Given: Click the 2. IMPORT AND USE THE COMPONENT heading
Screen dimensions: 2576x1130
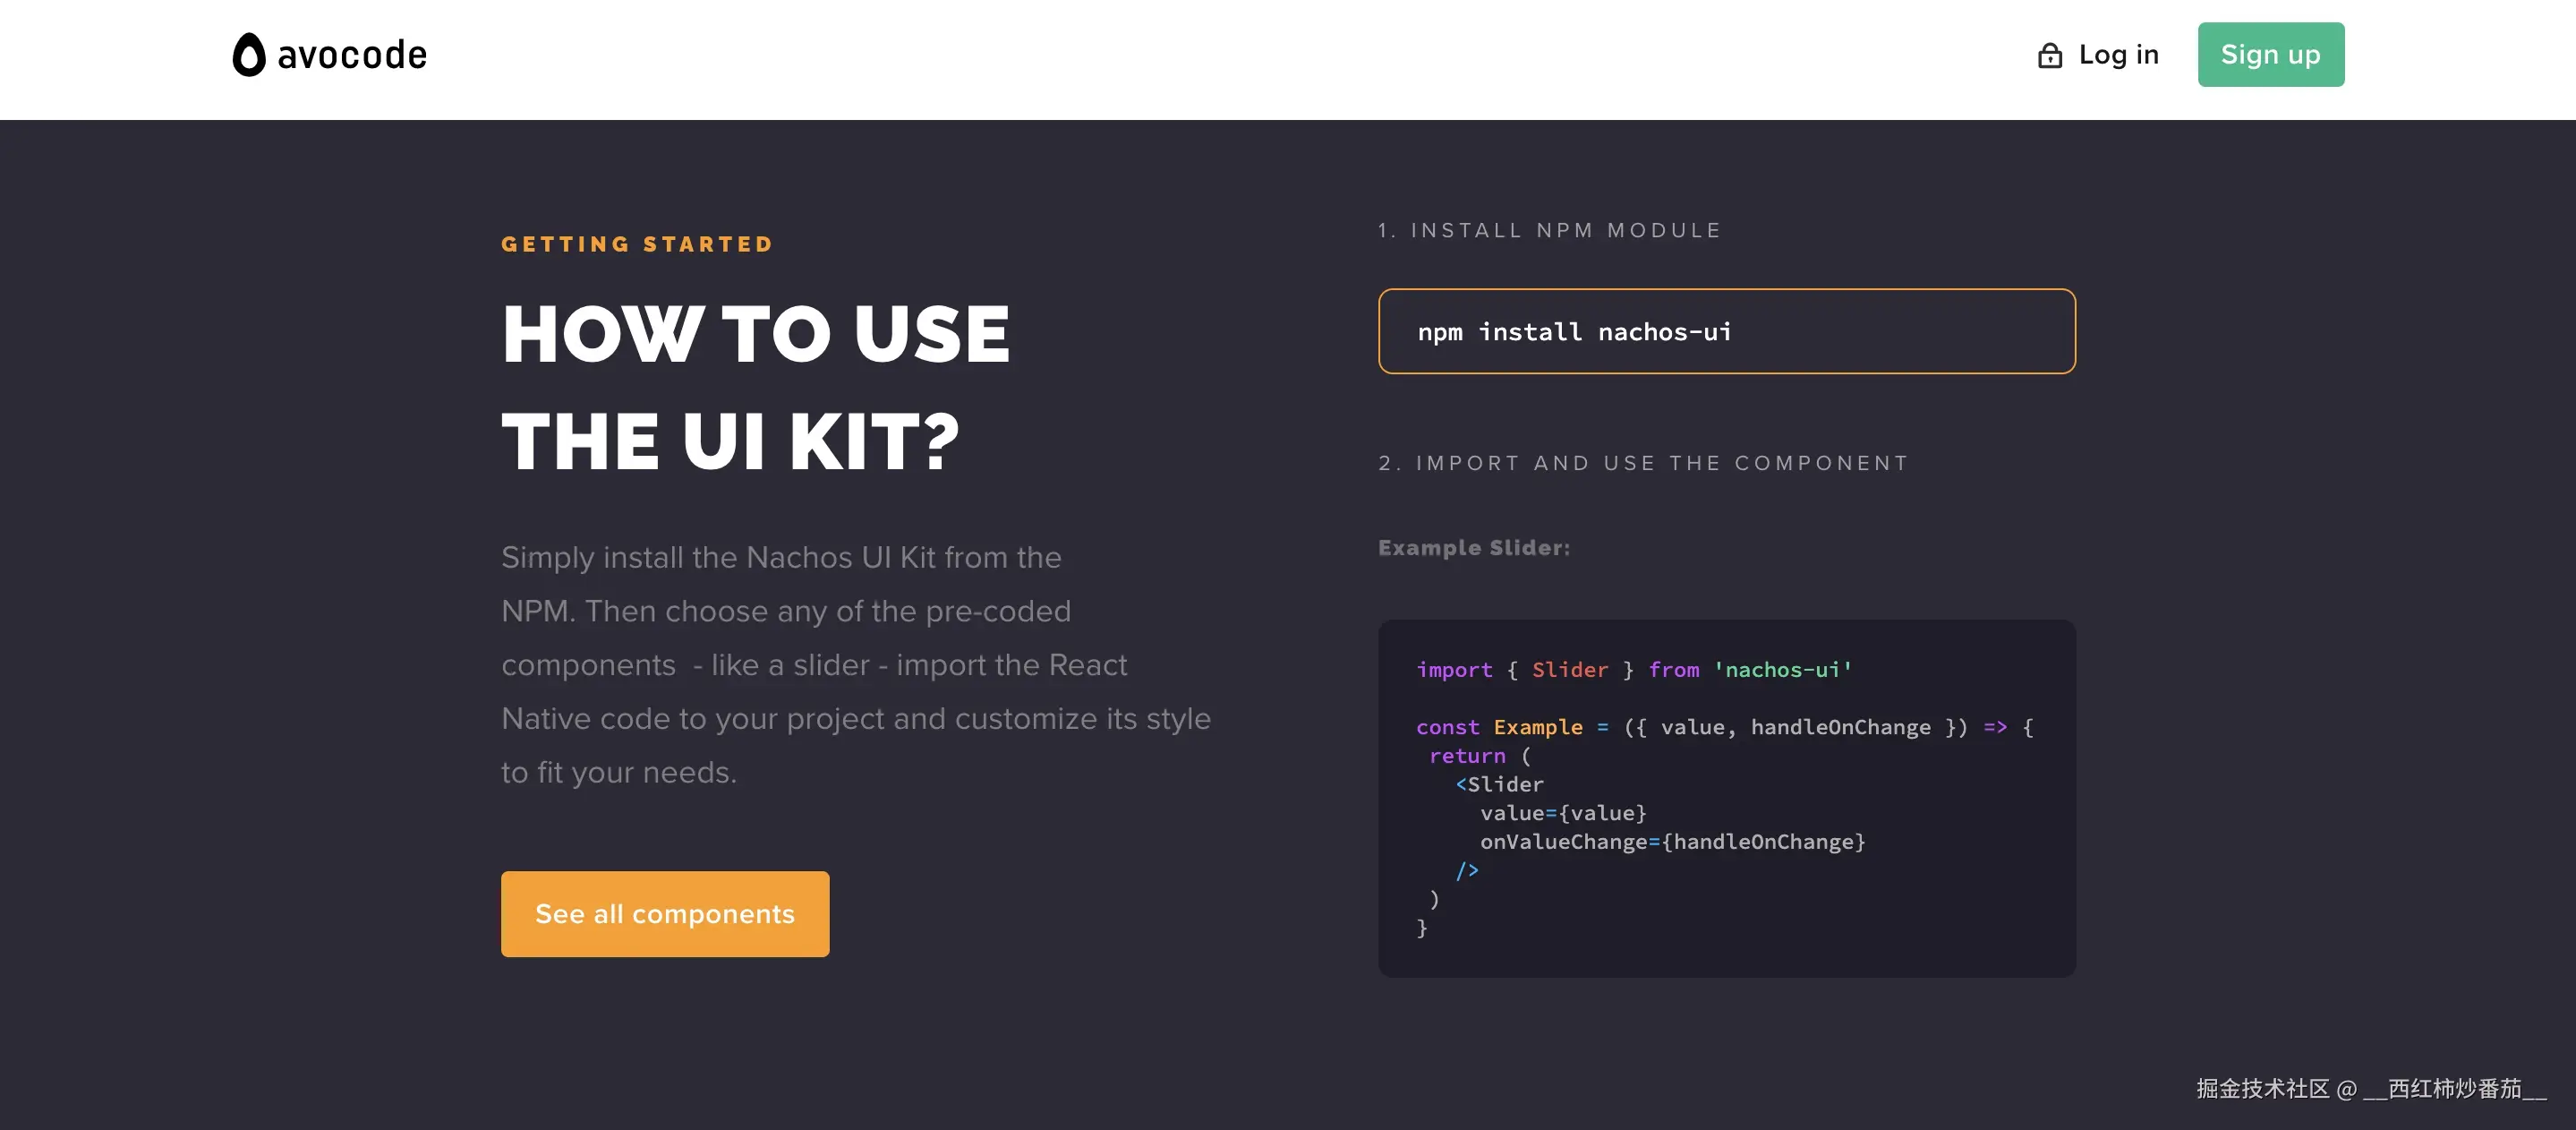Looking at the screenshot, I should pyautogui.click(x=1643, y=463).
